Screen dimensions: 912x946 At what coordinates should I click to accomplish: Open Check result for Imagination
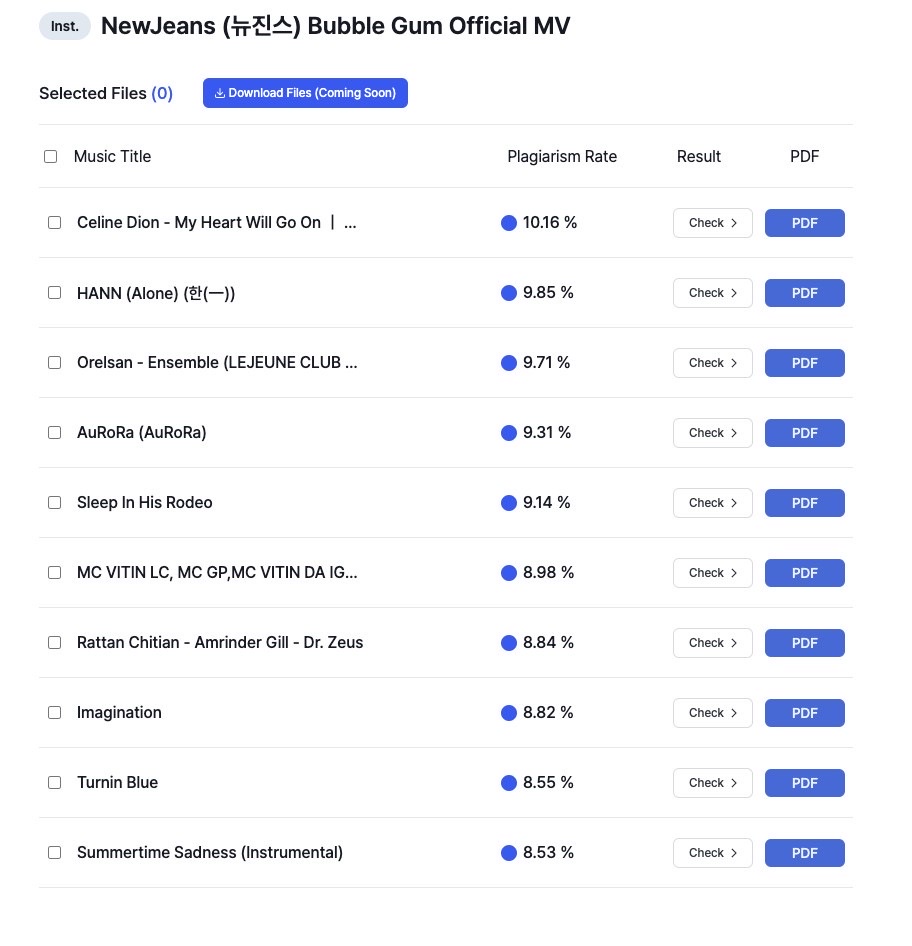click(712, 713)
